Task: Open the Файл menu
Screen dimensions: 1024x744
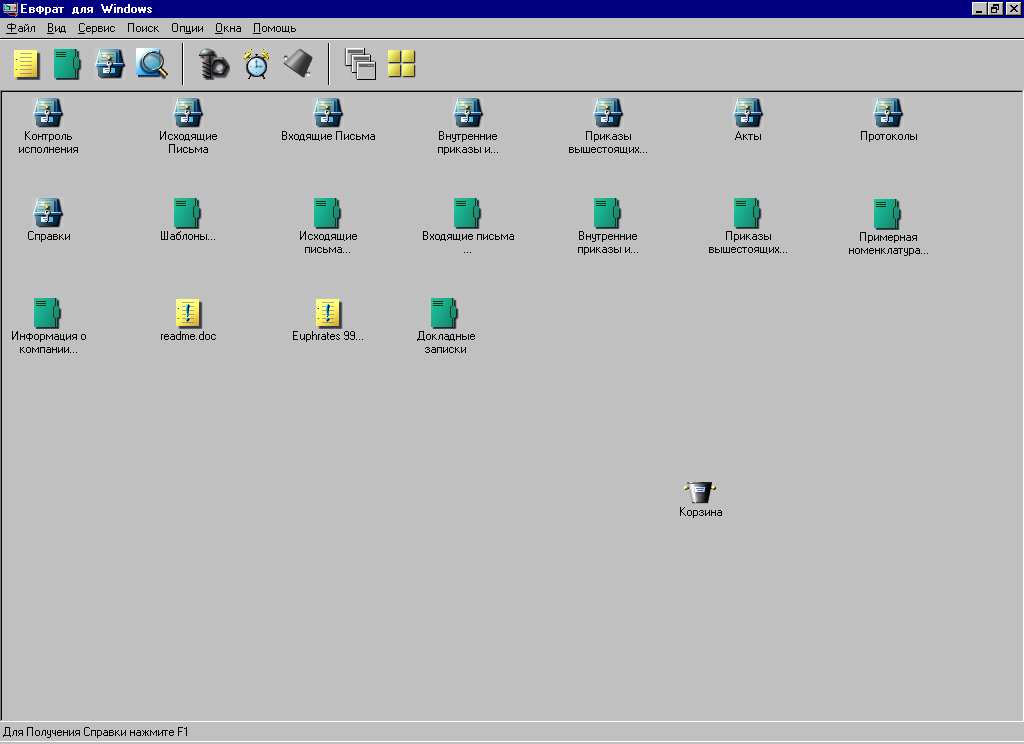Action: (x=21, y=28)
